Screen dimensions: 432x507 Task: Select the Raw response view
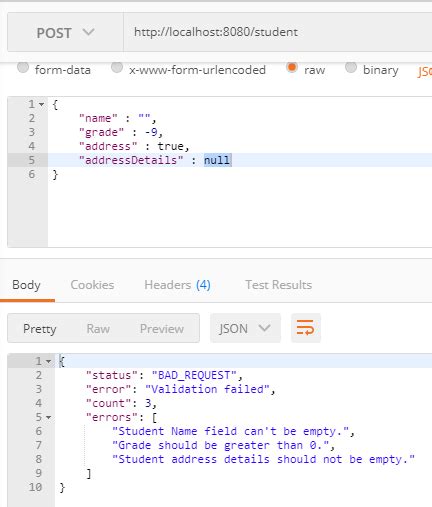coord(98,329)
